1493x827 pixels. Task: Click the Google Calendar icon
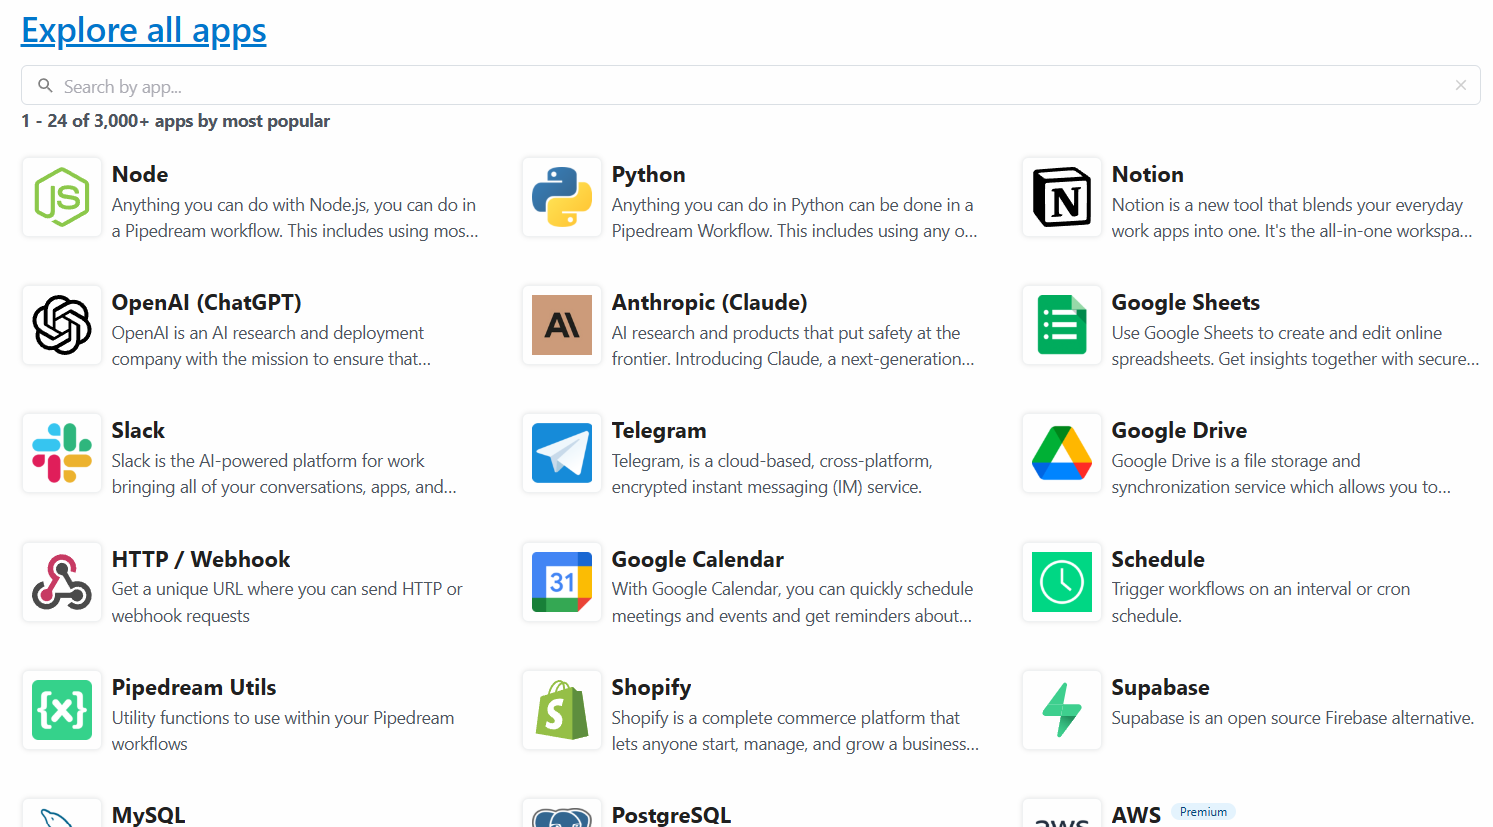click(x=562, y=582)
